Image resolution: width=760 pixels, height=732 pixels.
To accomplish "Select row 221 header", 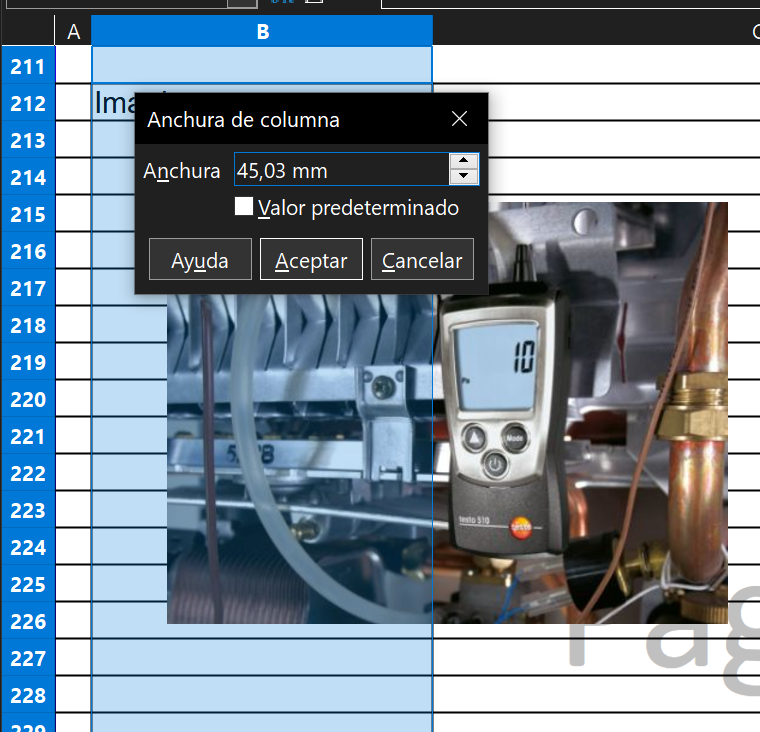I will [28, 437].
